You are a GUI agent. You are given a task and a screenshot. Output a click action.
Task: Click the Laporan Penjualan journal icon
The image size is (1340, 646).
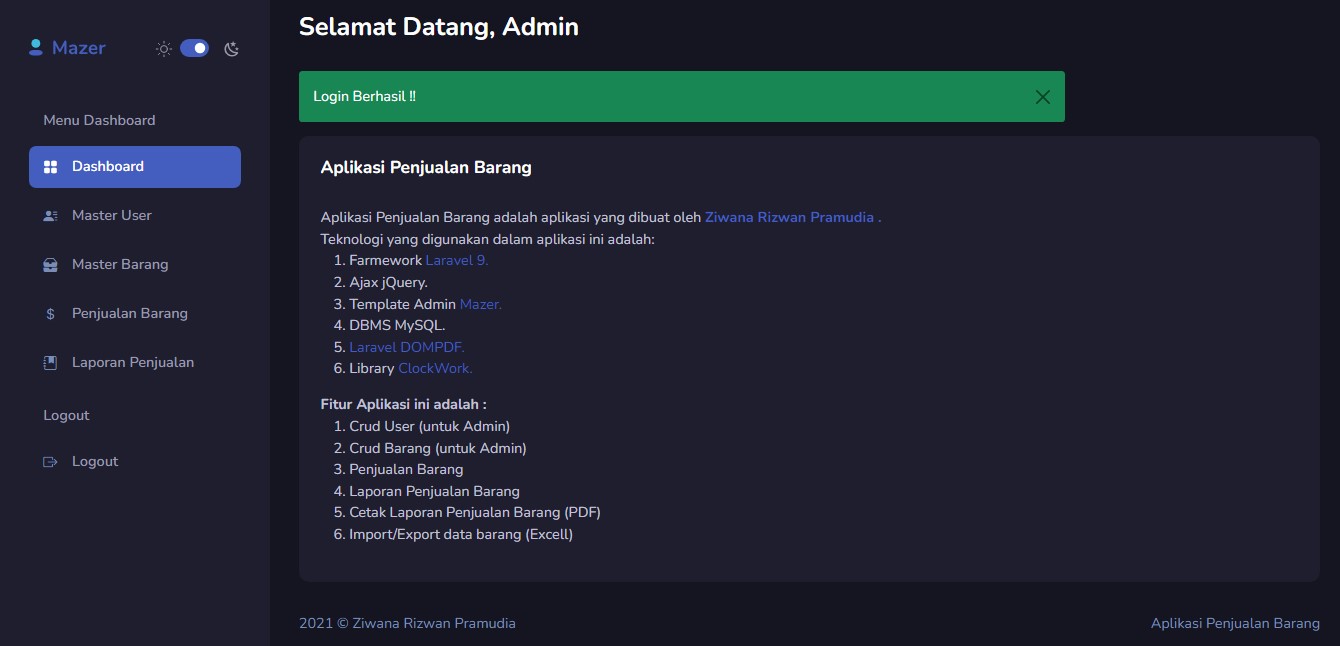(51, 363)
